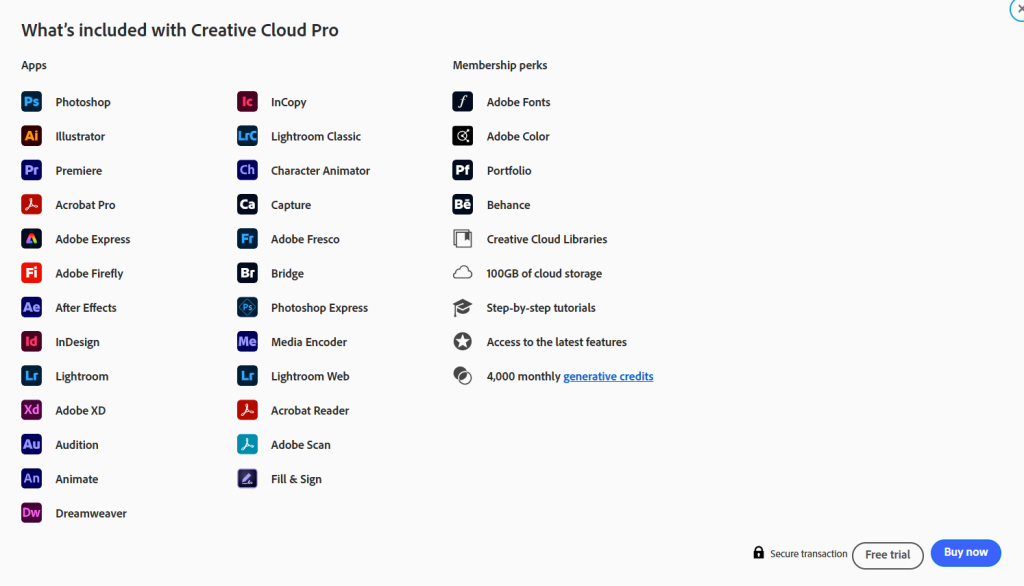Click the Acrobat Pro label
This screenshot has height=586, width=1024.
point(85,205)
